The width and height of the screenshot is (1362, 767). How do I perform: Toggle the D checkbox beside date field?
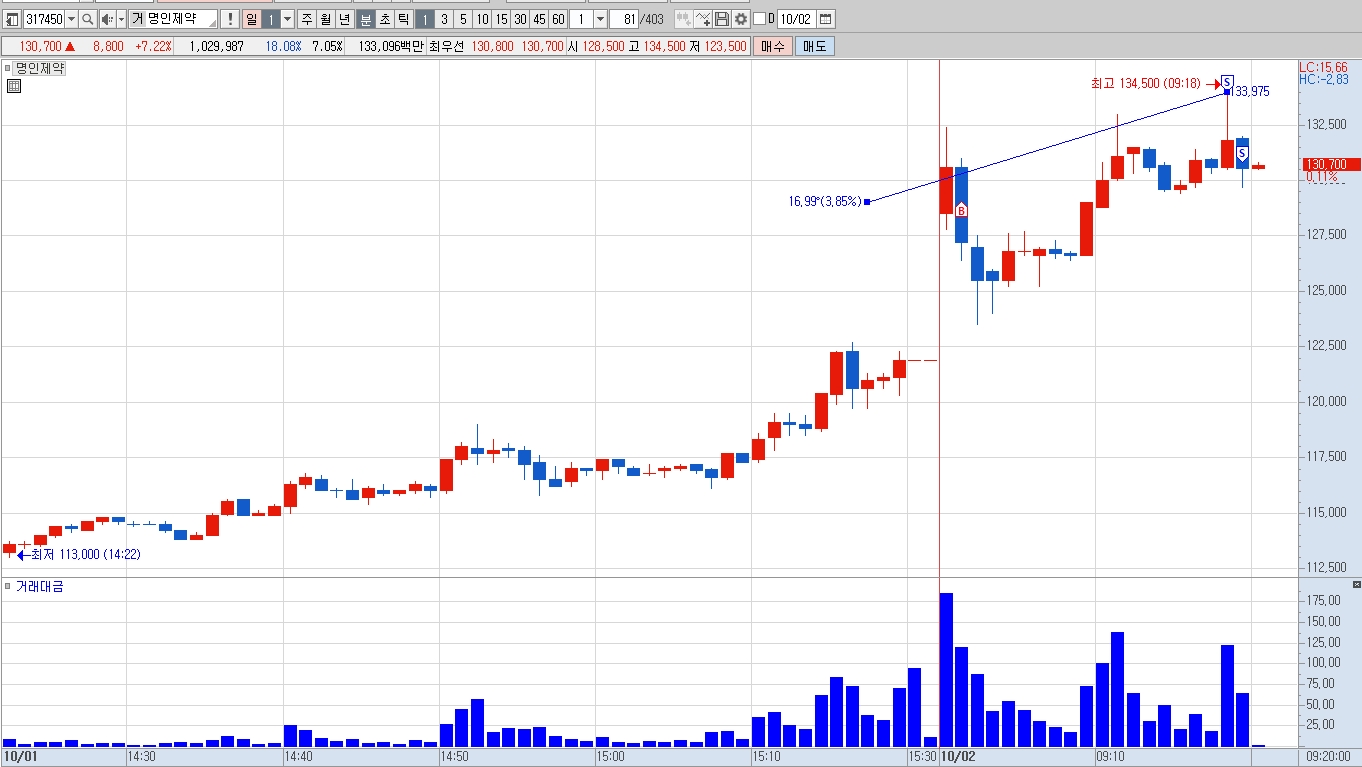pos(759,19)
